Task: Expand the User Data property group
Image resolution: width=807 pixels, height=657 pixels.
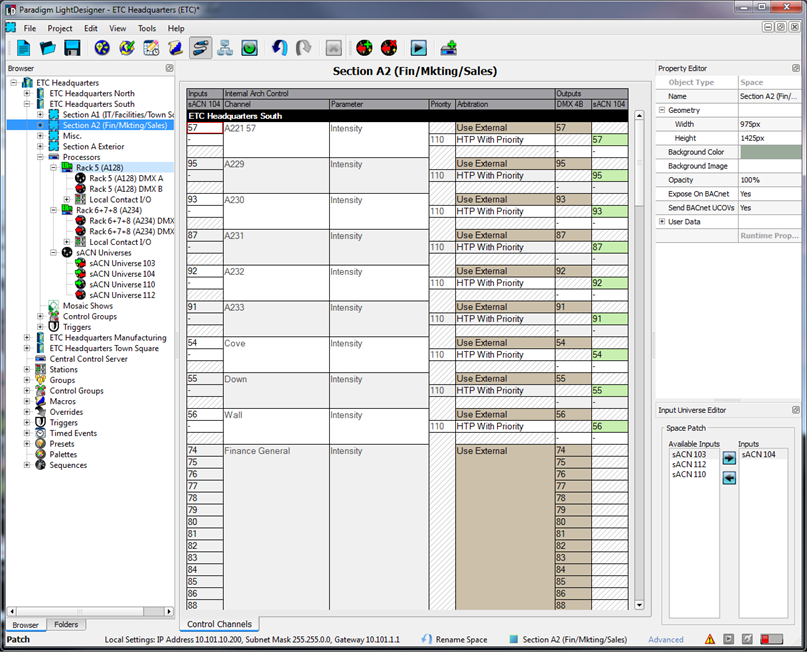Action: (662, 222)
